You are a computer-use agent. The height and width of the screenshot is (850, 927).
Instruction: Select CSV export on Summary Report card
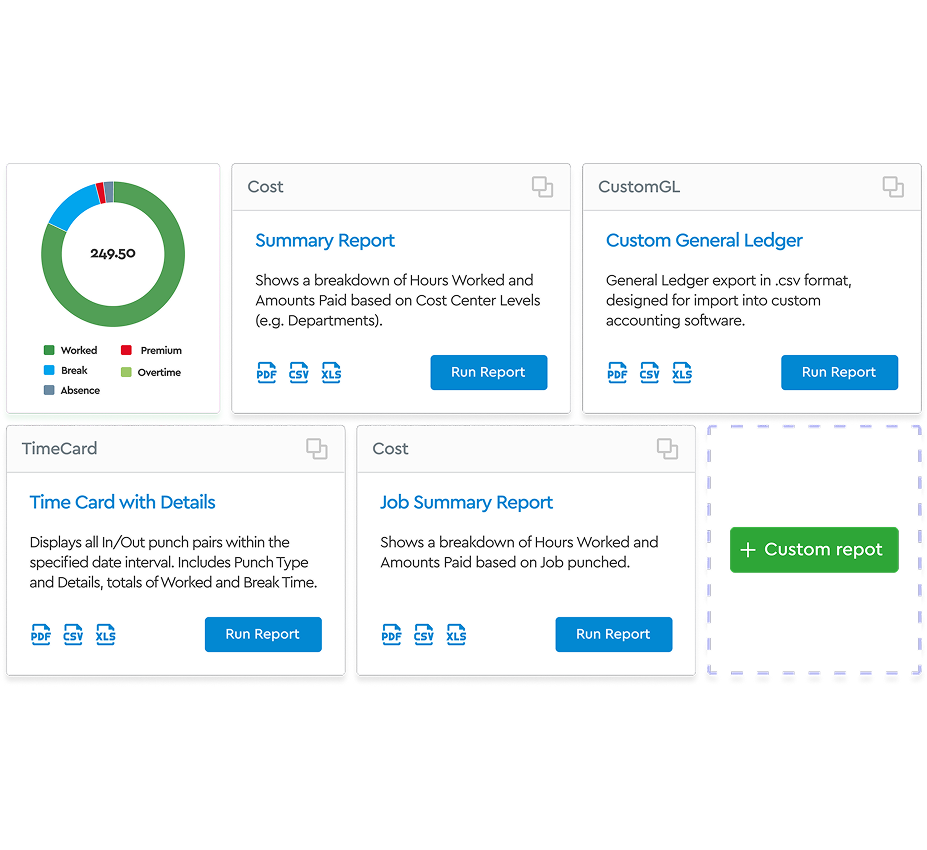(298, 372)
